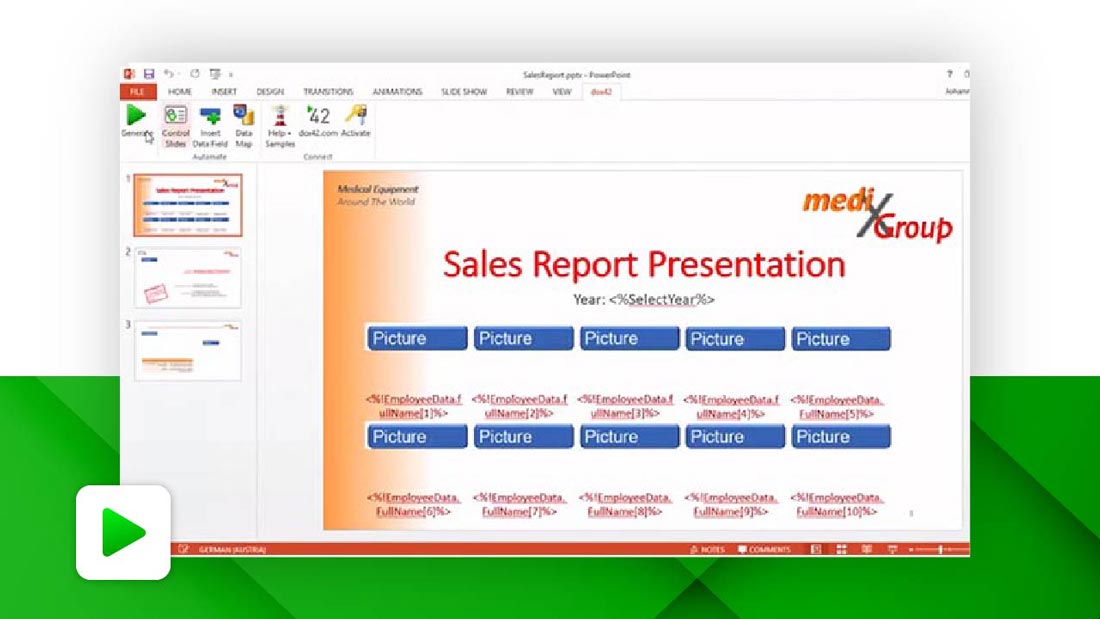Expand the Customize Quick Access Toolbar arrow
Image resolution: width=1100 pixels, height=619 pixels.
[230, 74]
